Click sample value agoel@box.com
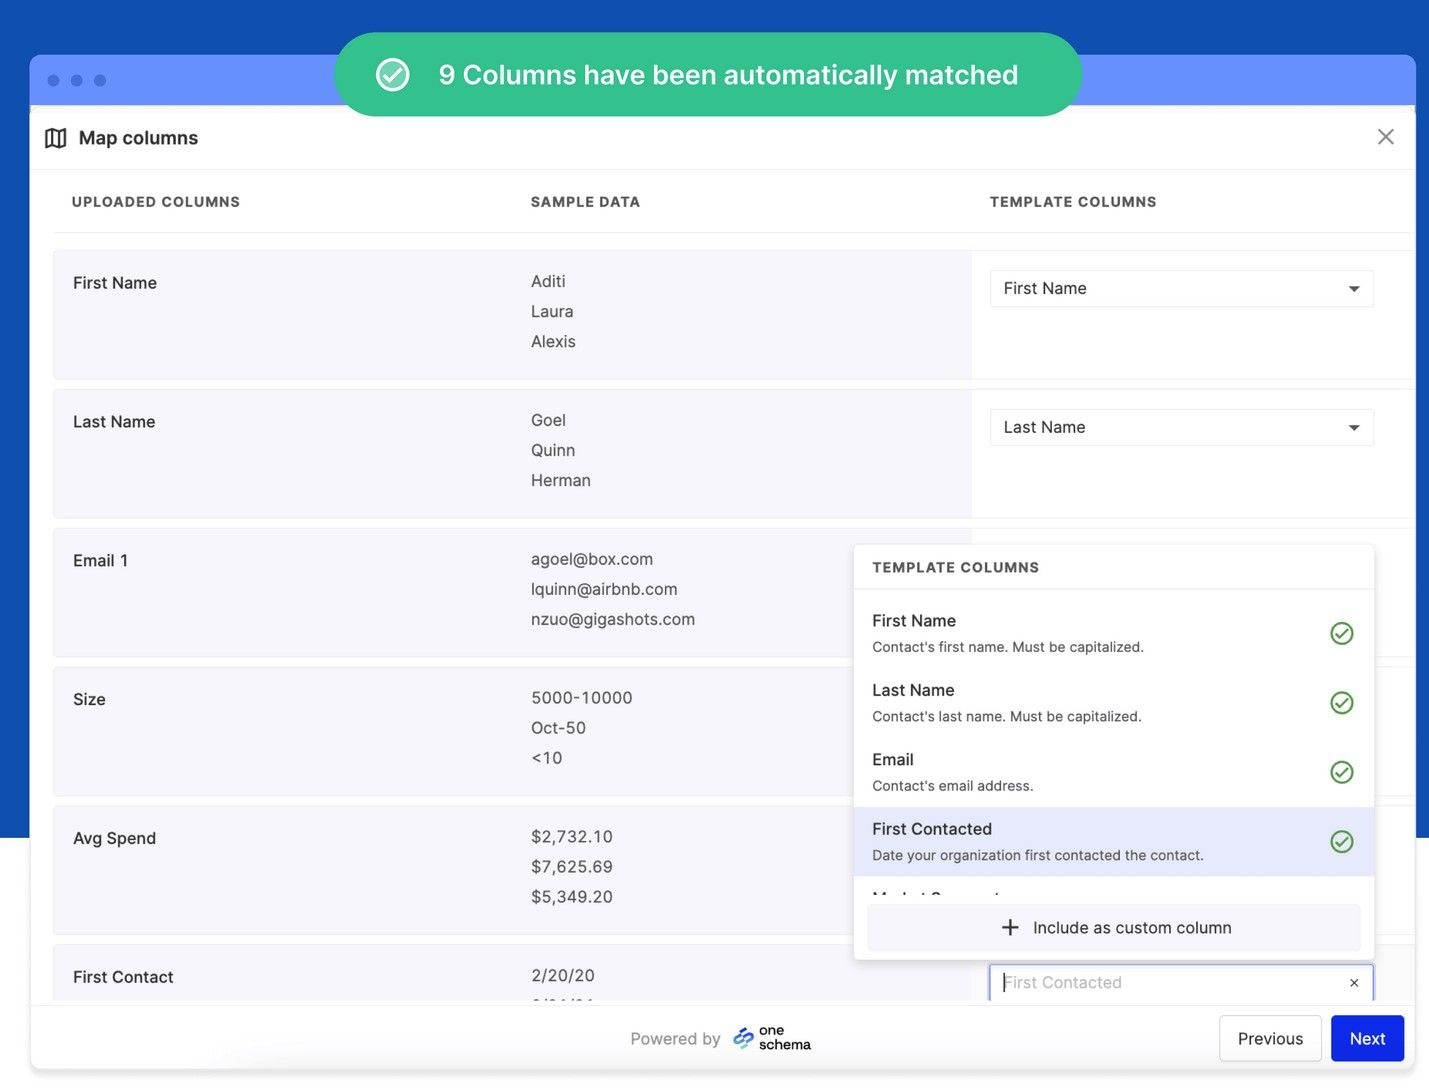Image resolution: width=1429 pixels, height=1090 pixels. [592, 559]
